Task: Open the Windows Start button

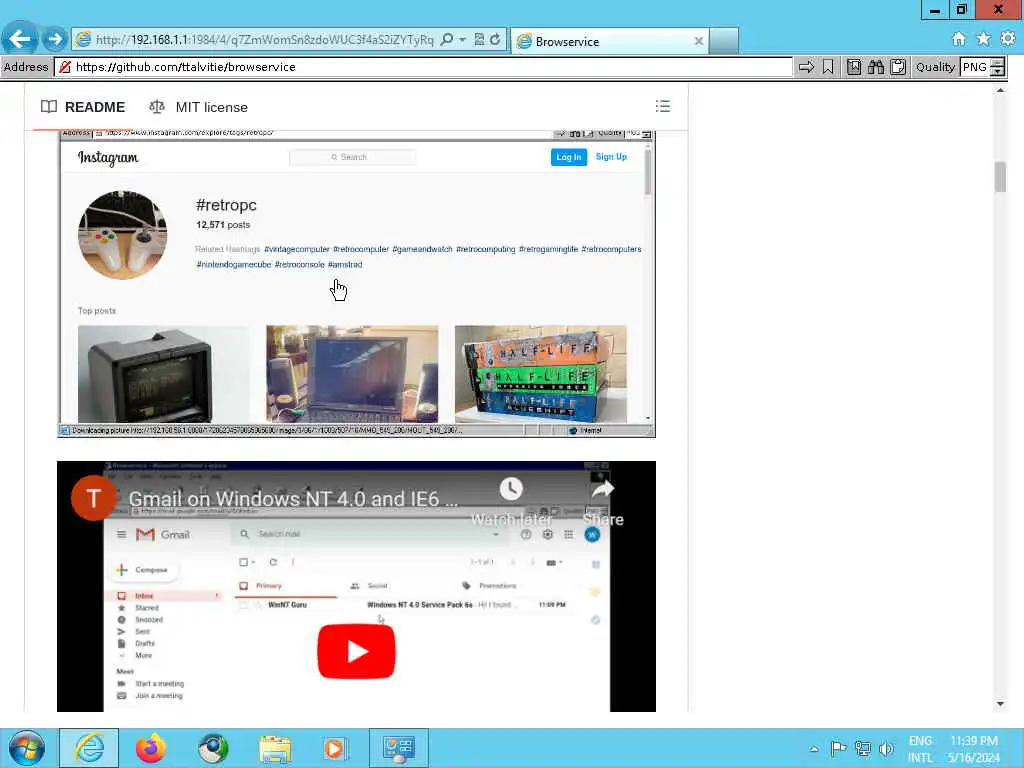Action: pos(27,748)
